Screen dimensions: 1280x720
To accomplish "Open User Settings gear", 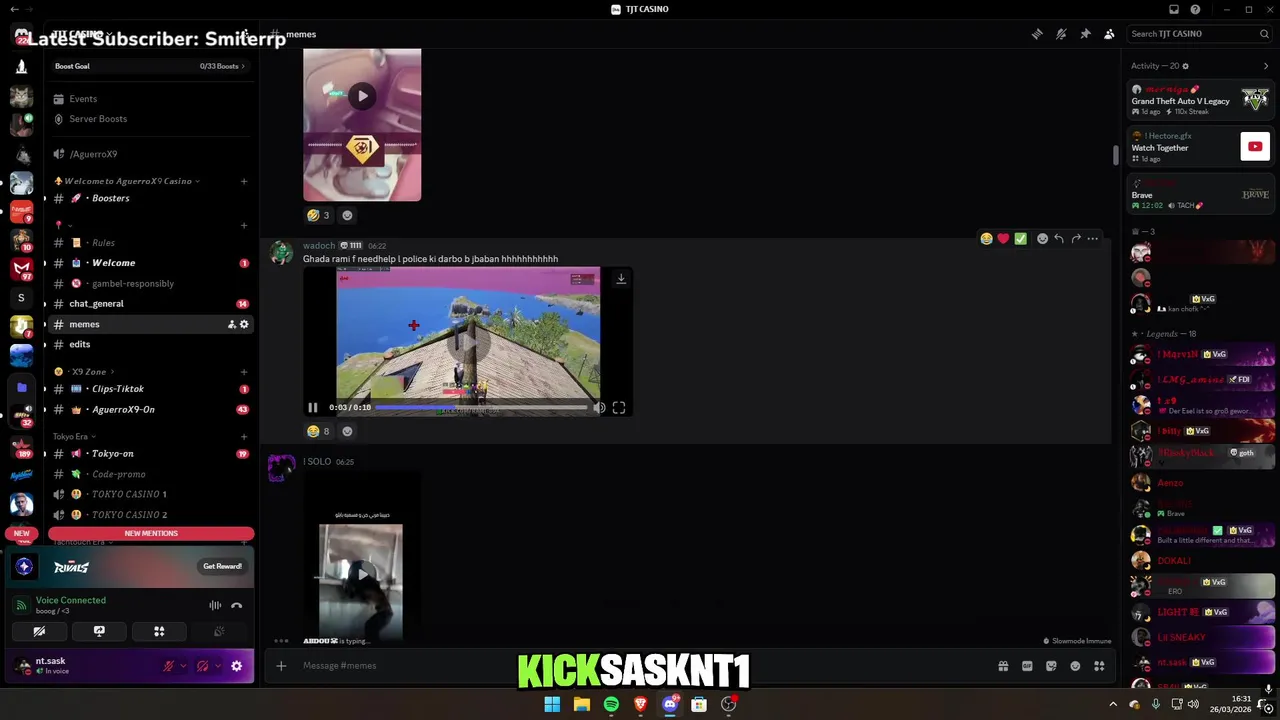I will coord(237,666).
